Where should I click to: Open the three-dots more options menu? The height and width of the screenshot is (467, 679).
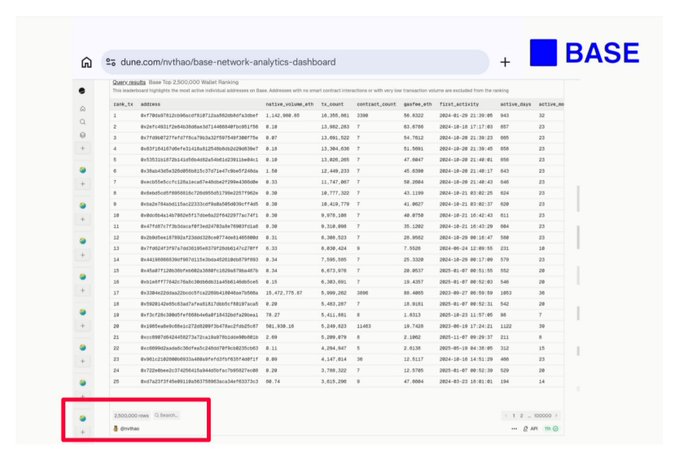coord(514,428)
